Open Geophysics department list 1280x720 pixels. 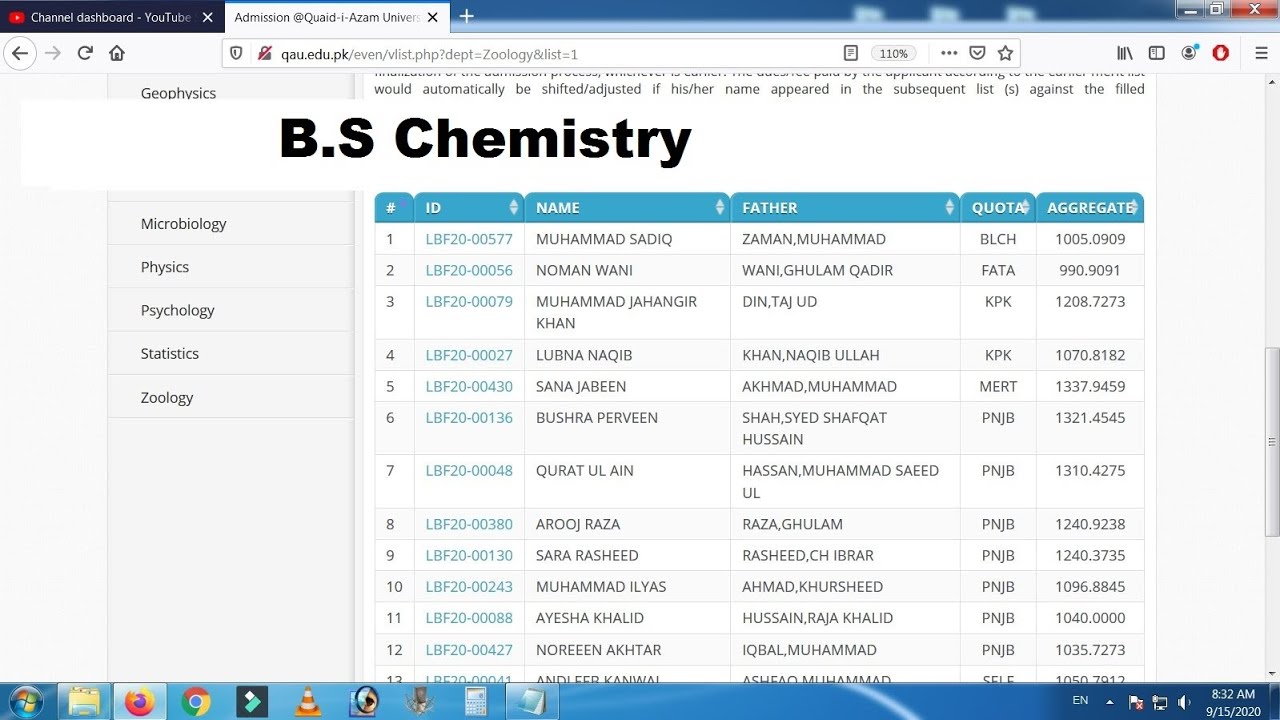coord(178,93)
